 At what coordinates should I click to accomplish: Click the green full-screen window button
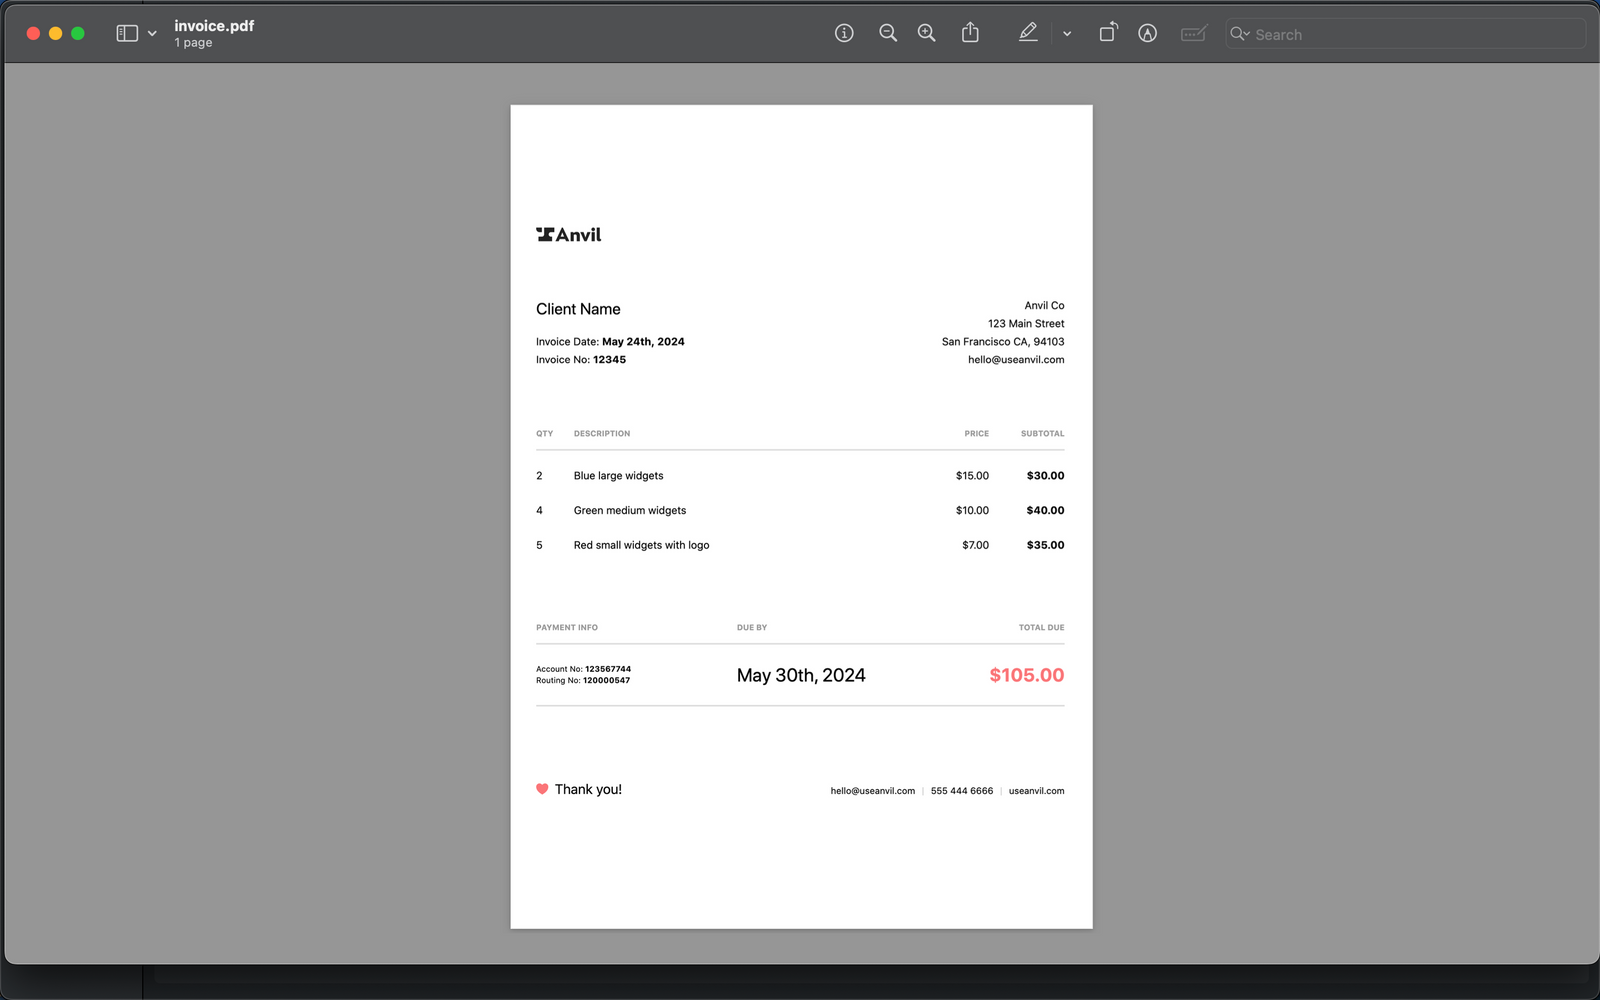(x=78, y=33)
